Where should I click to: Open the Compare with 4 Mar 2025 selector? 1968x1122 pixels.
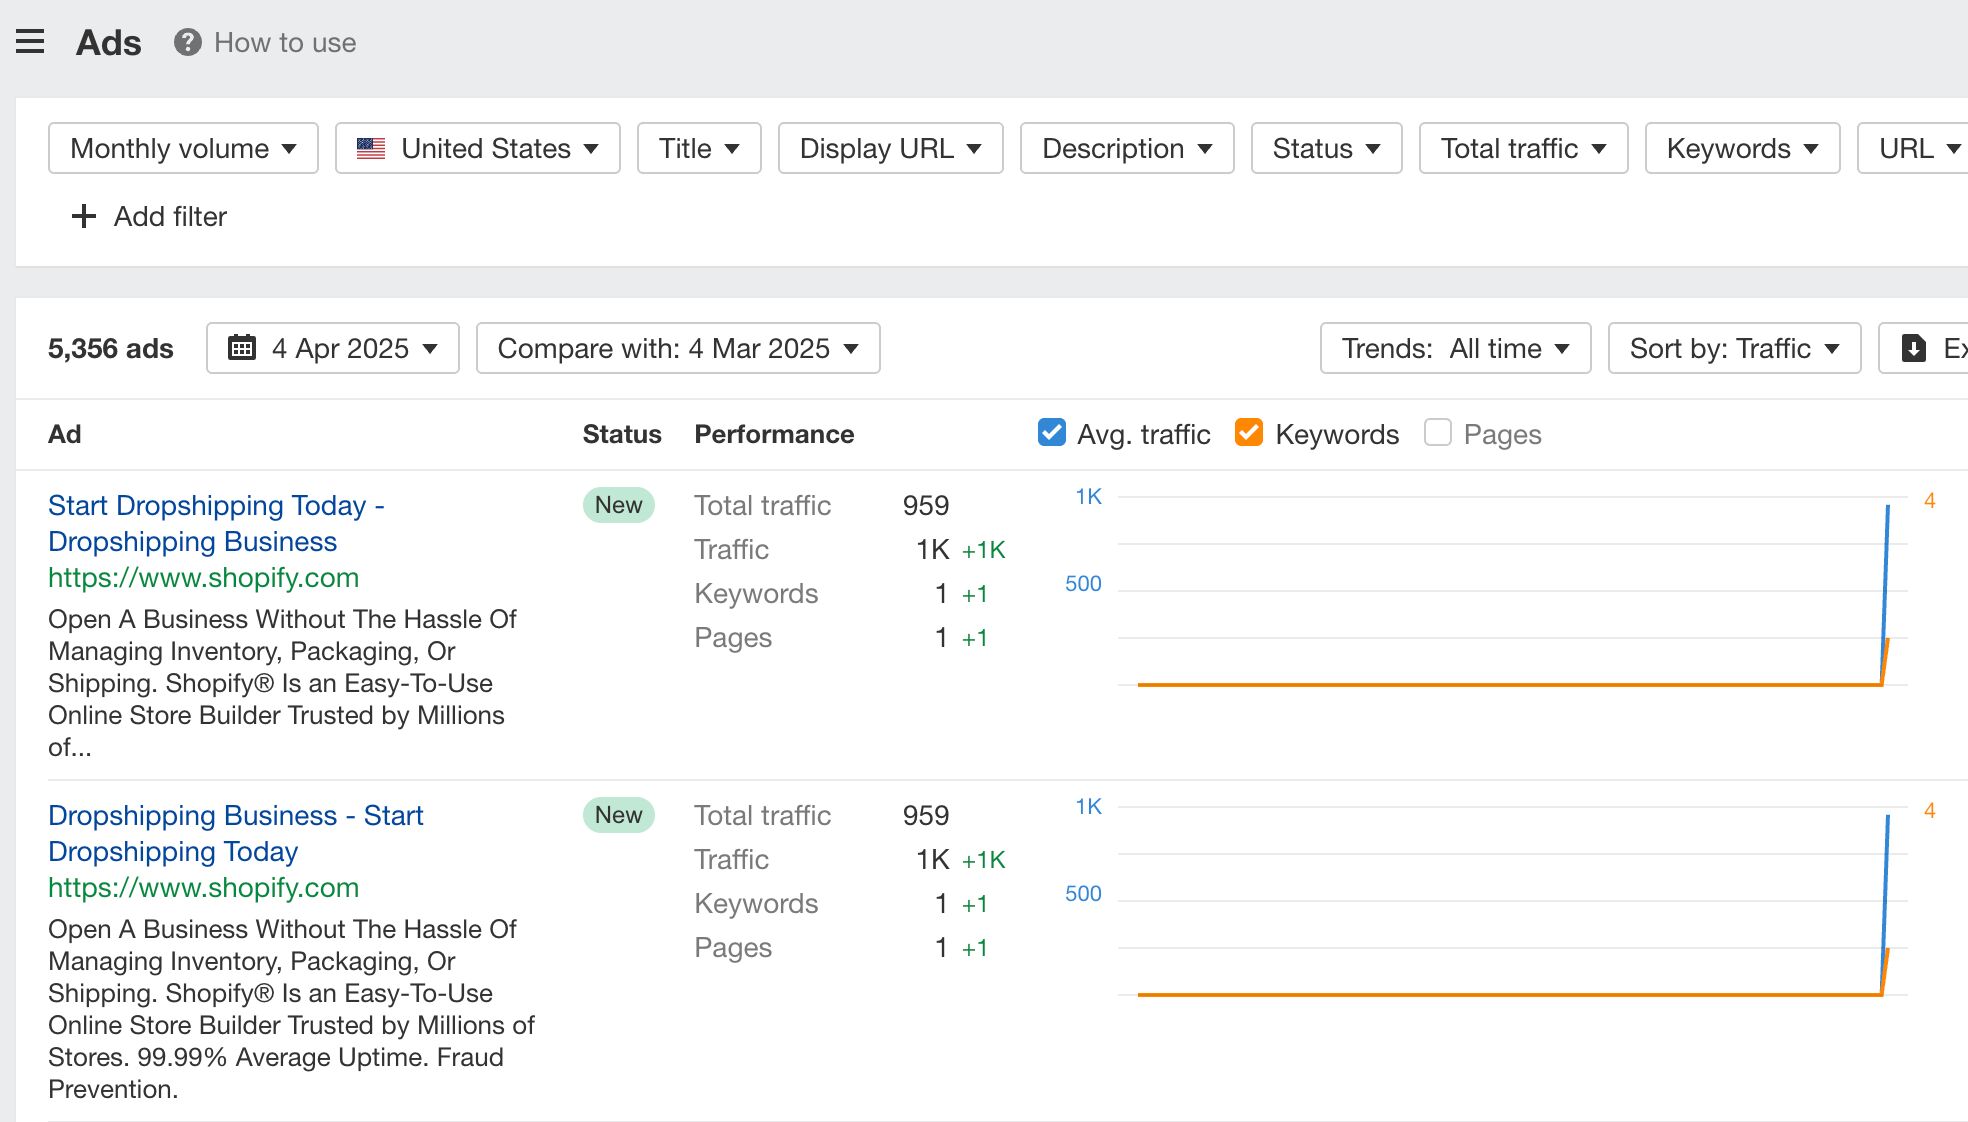click(677, 348)
